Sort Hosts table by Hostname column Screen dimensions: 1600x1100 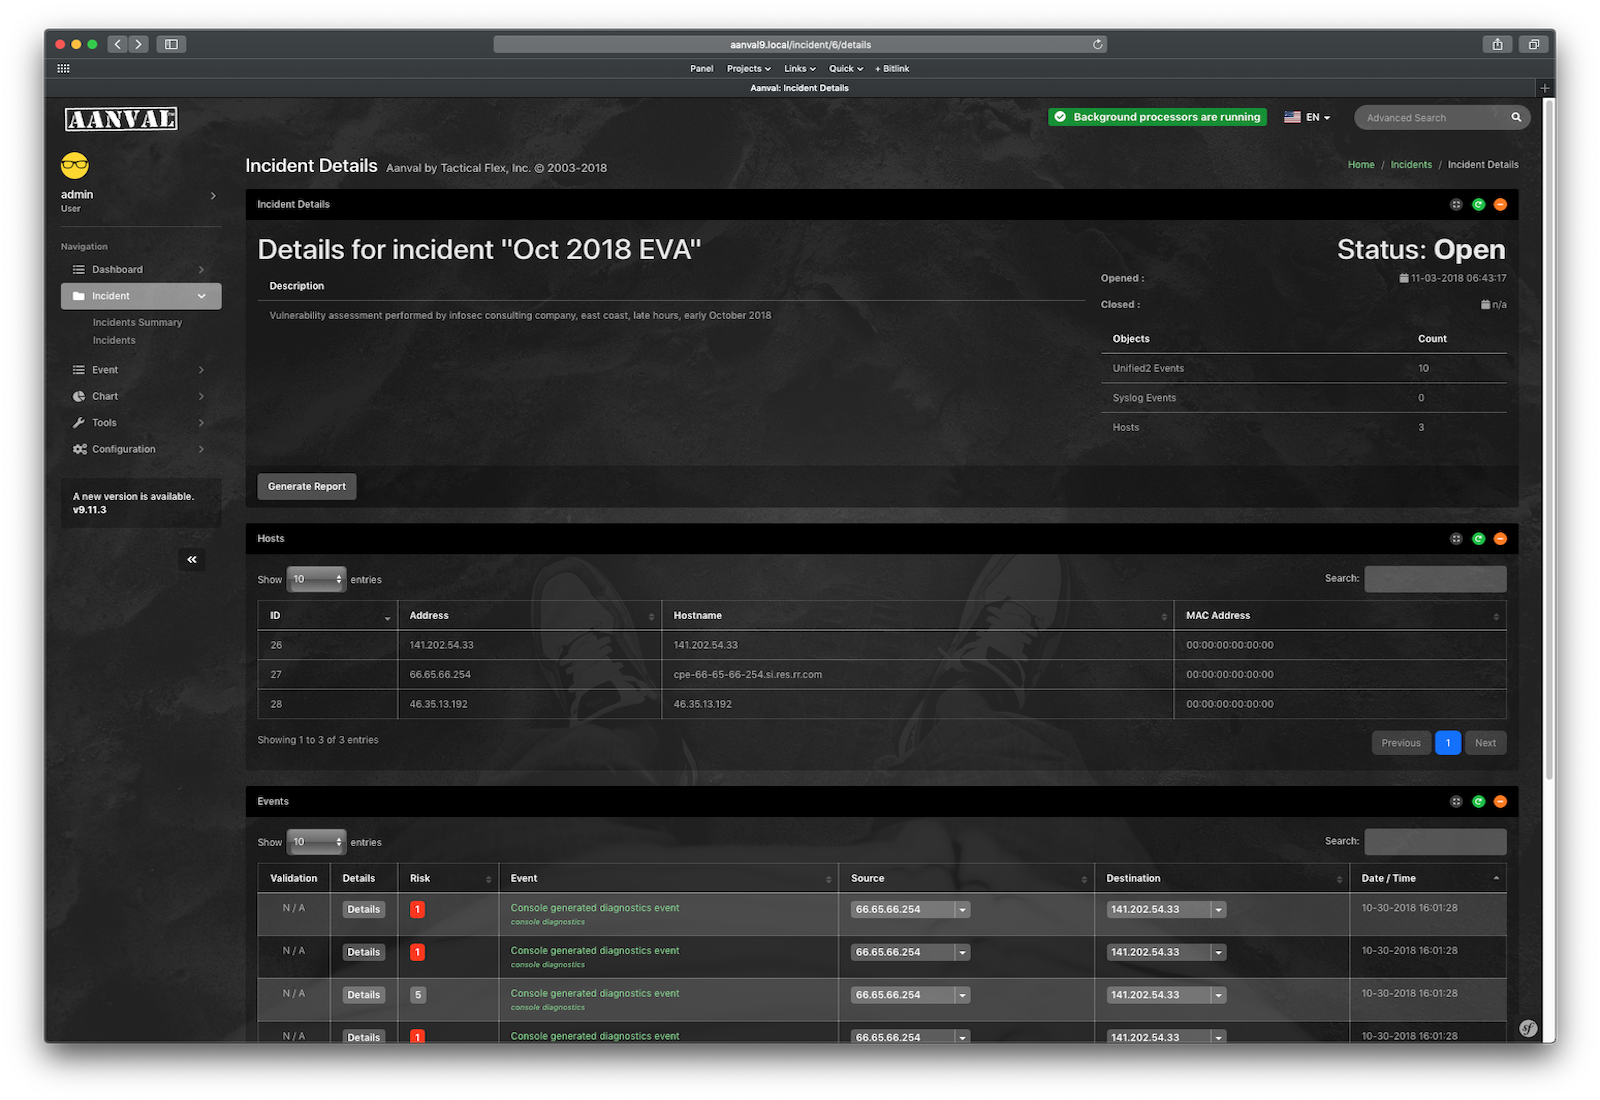point(917,615)
